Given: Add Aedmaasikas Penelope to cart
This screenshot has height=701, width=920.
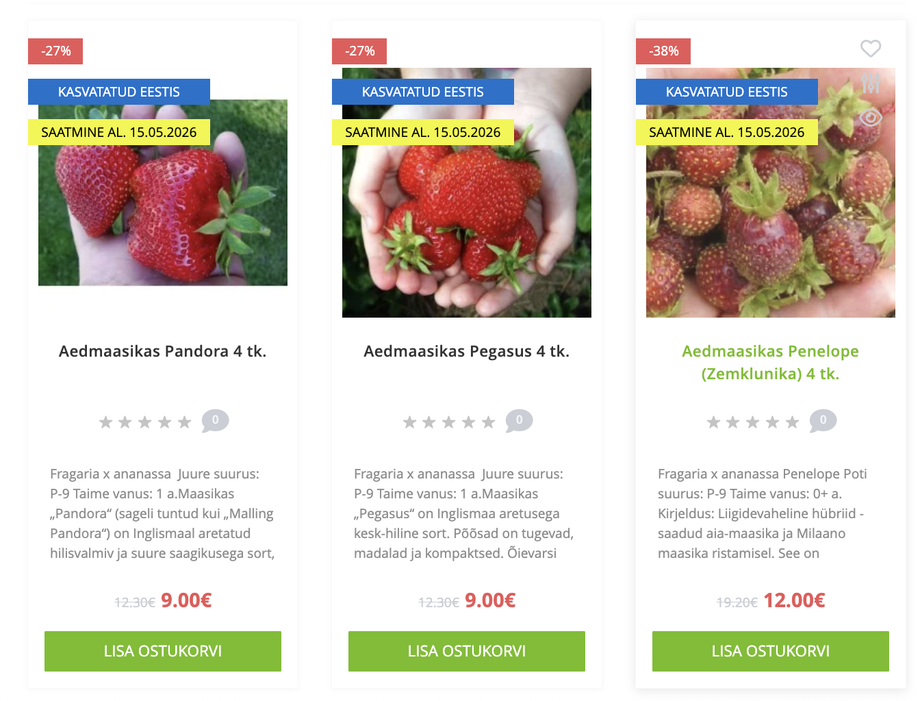Looking at the screenshot, I should (x=770, y=651).
